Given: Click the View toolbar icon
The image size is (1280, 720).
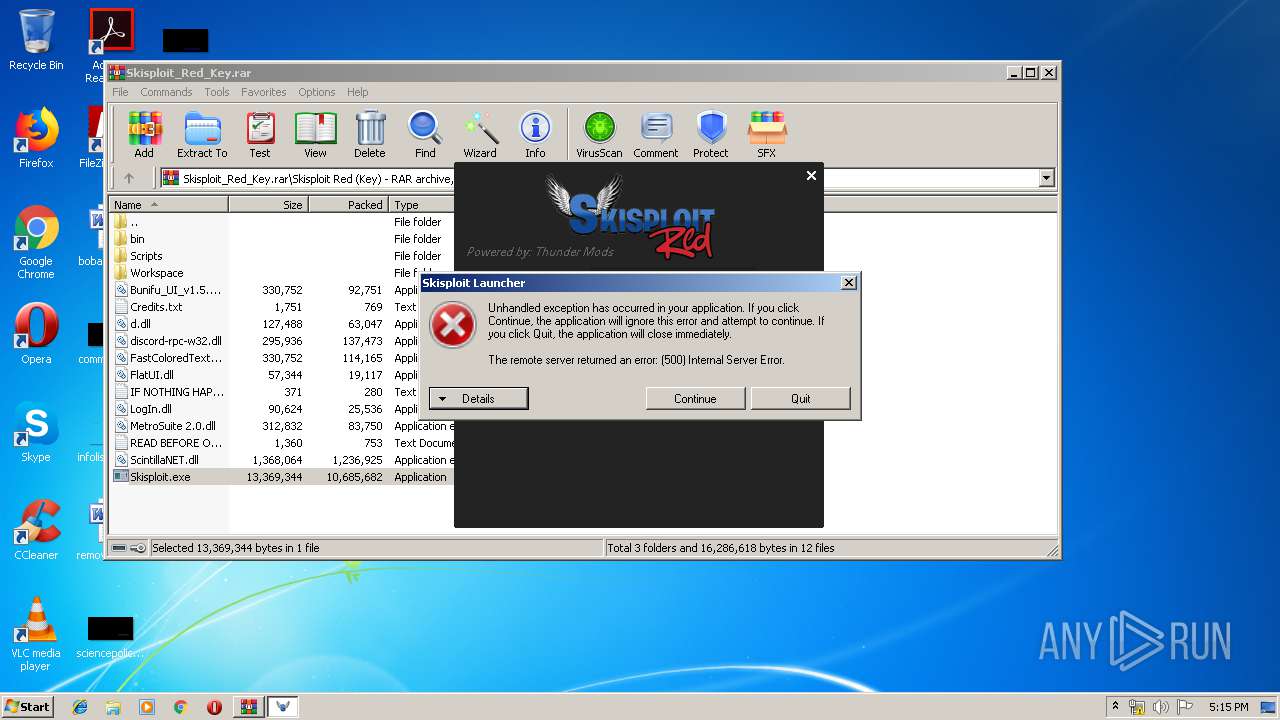Looking at the screenshot, I should coord(315,135).
